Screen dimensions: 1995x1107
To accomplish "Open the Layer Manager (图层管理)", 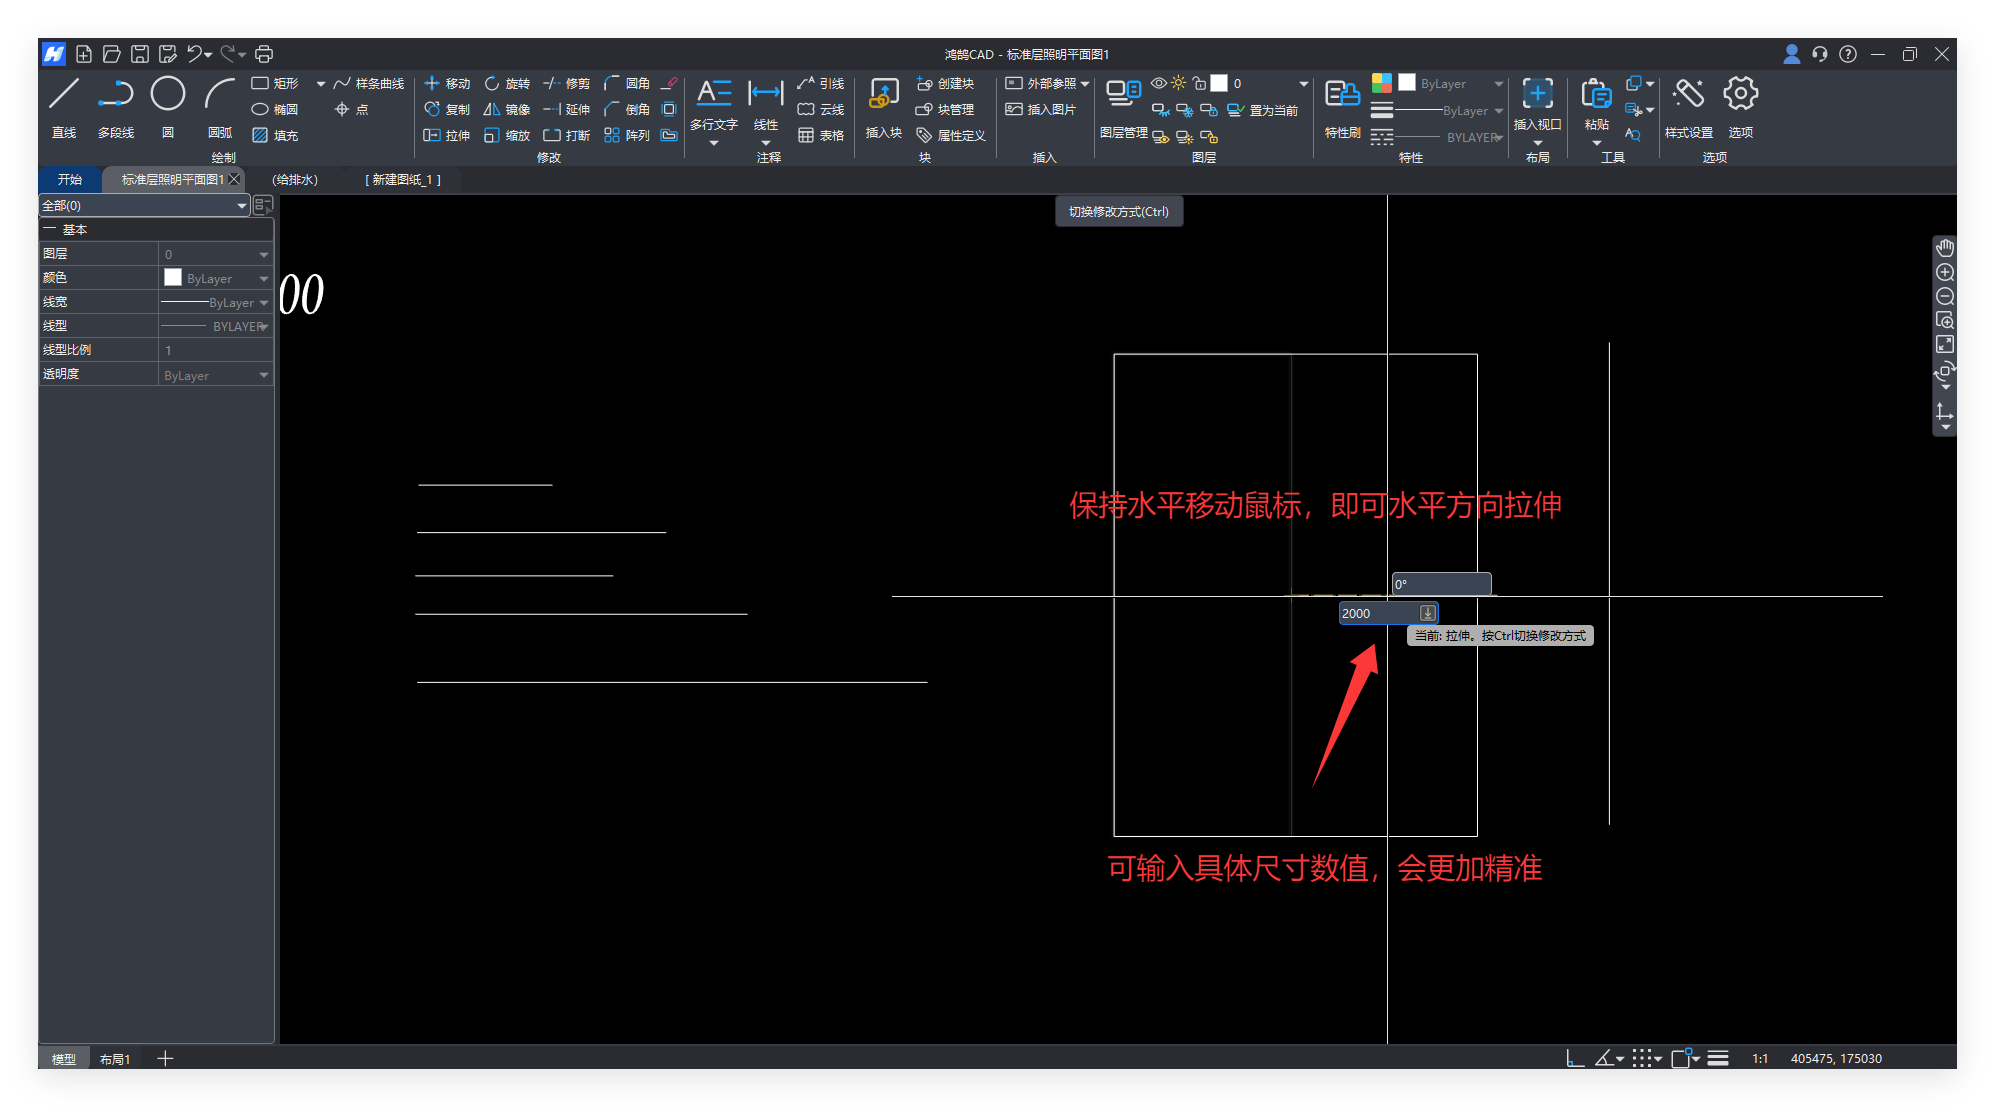I will (1123, 95).
